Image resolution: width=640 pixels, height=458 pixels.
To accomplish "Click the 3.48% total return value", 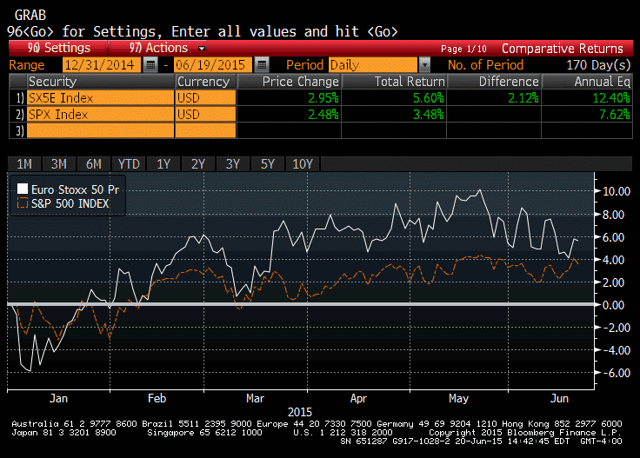I will [428, 115].
